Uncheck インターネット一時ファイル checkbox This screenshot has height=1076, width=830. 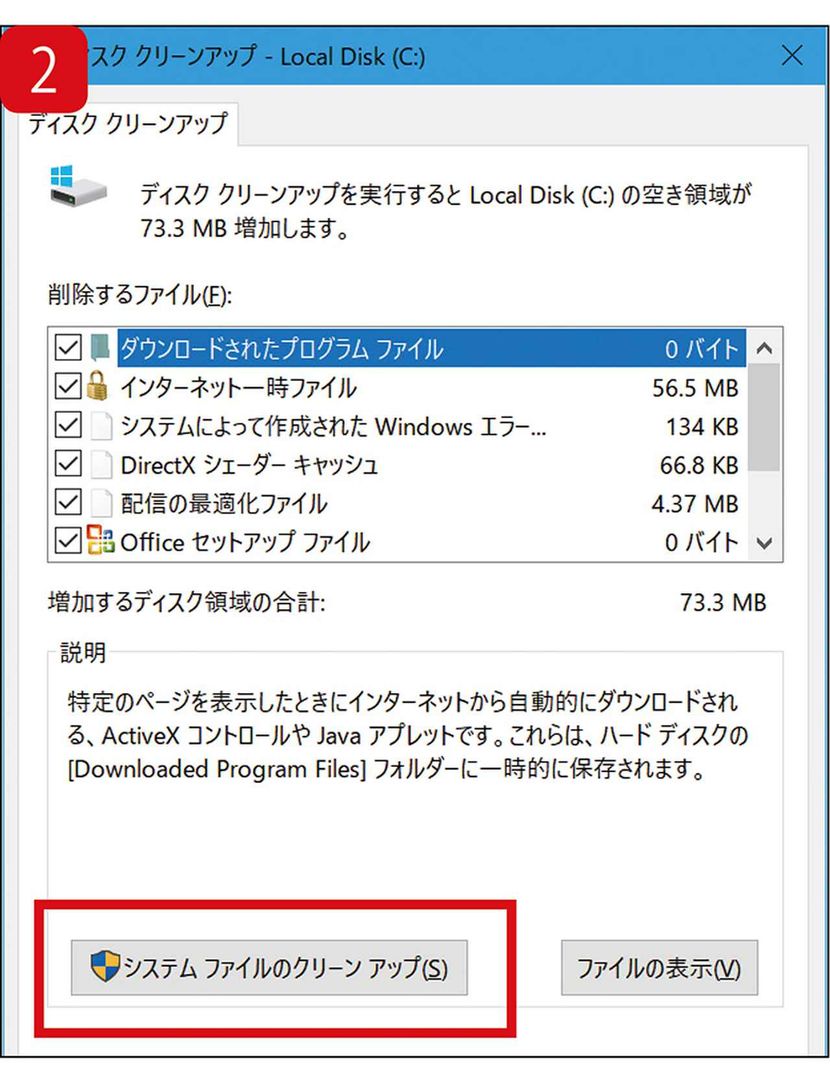tap(67, 386)
